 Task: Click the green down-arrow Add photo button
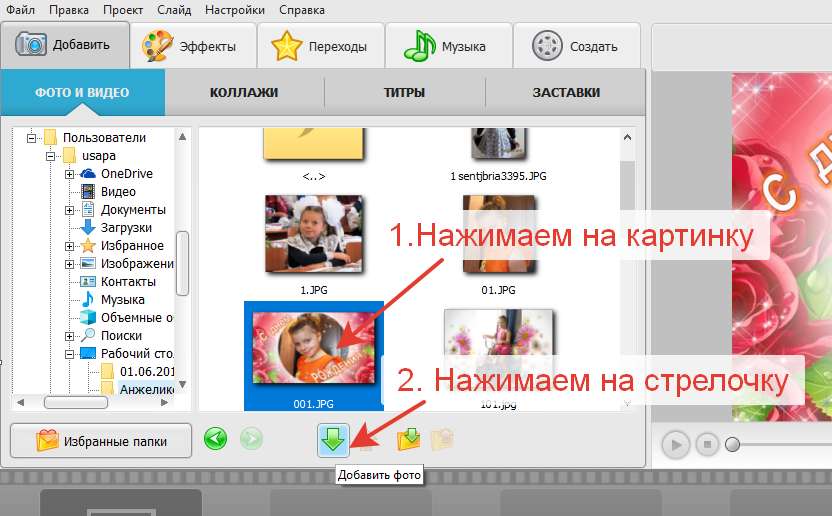333,440
